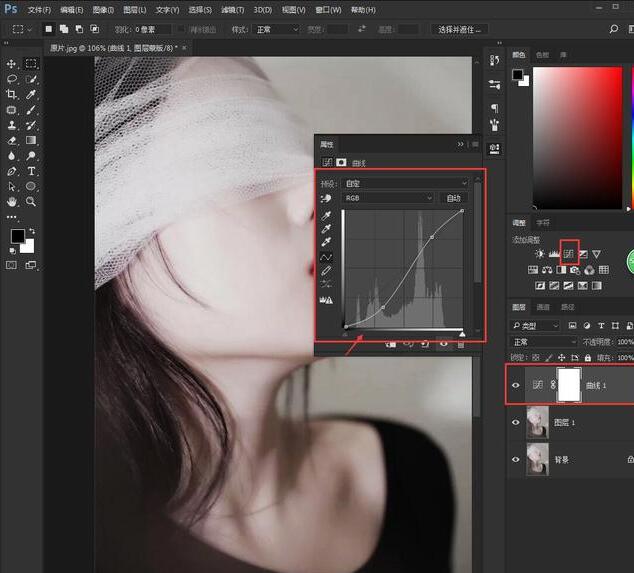Select the Horizontal Type tool

[x=31, y=171]
